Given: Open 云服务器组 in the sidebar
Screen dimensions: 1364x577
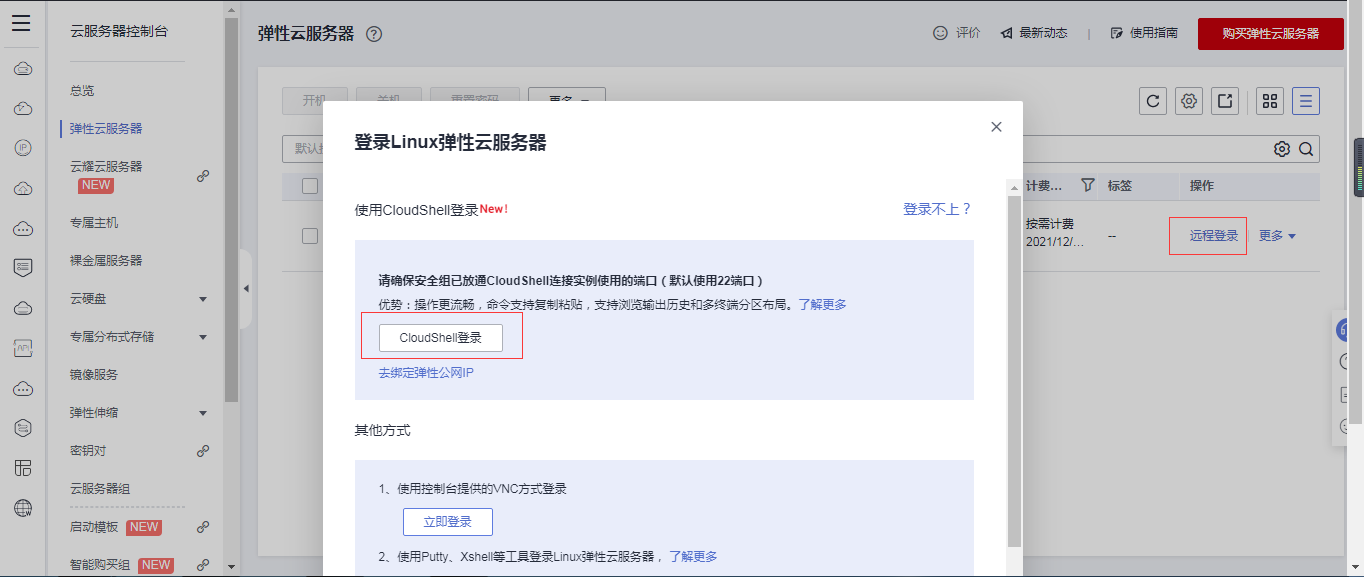Looking at the screenshot, I should click(100, 489).
